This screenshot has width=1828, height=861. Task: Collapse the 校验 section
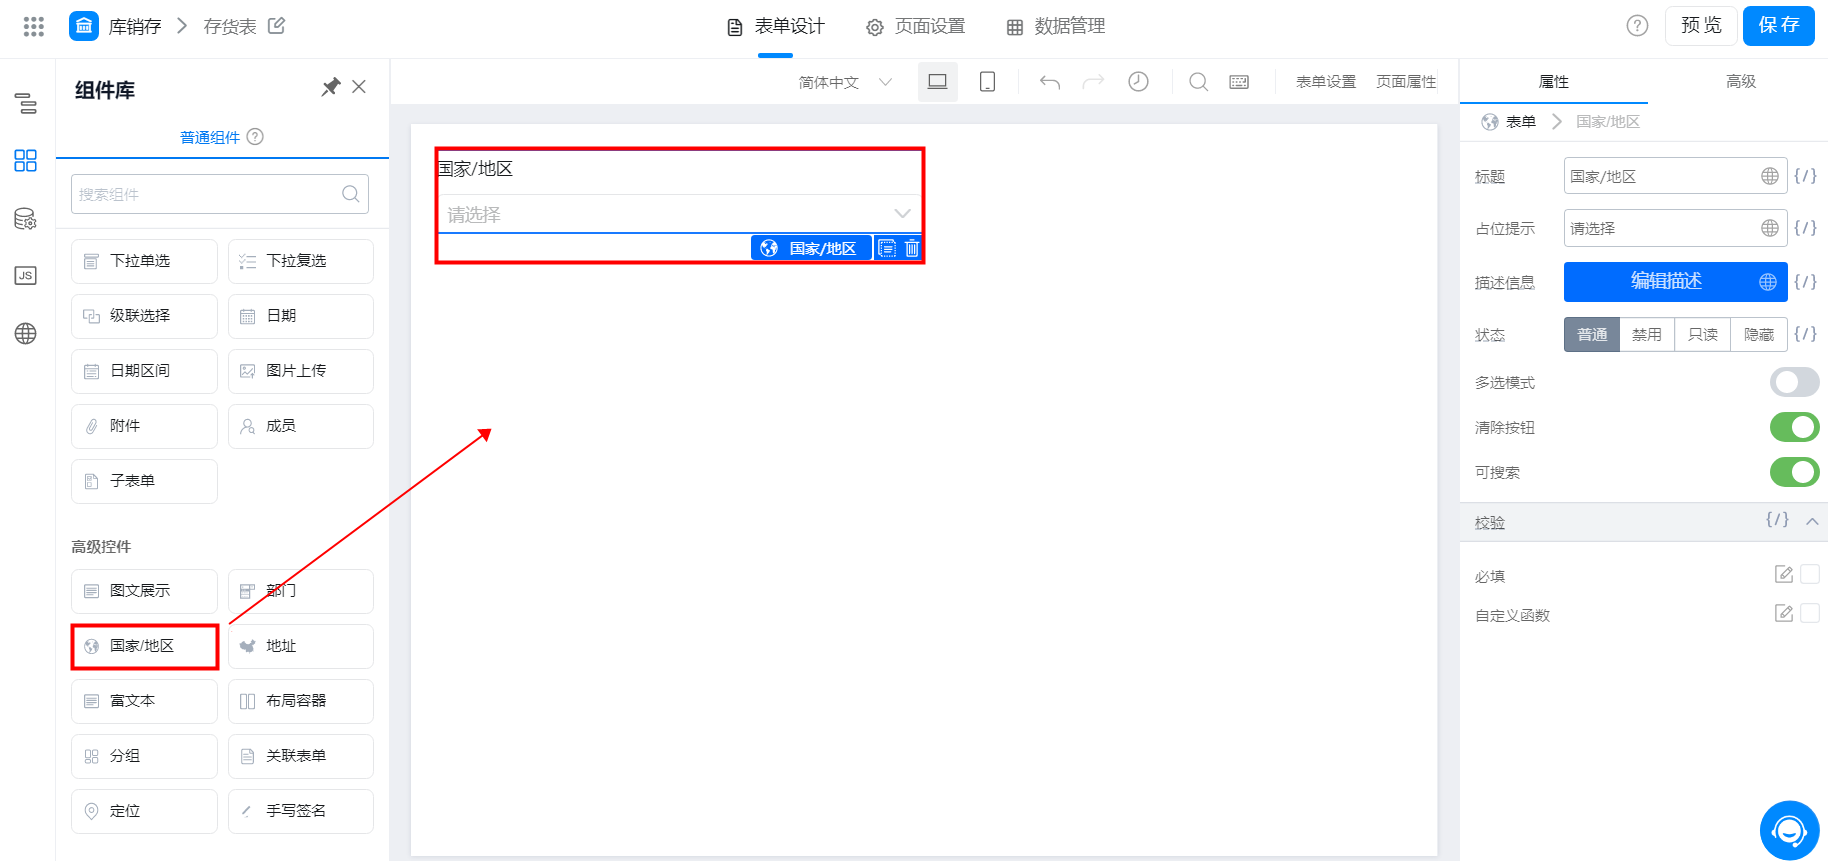pyautogui.click(x=1812, y=521)
